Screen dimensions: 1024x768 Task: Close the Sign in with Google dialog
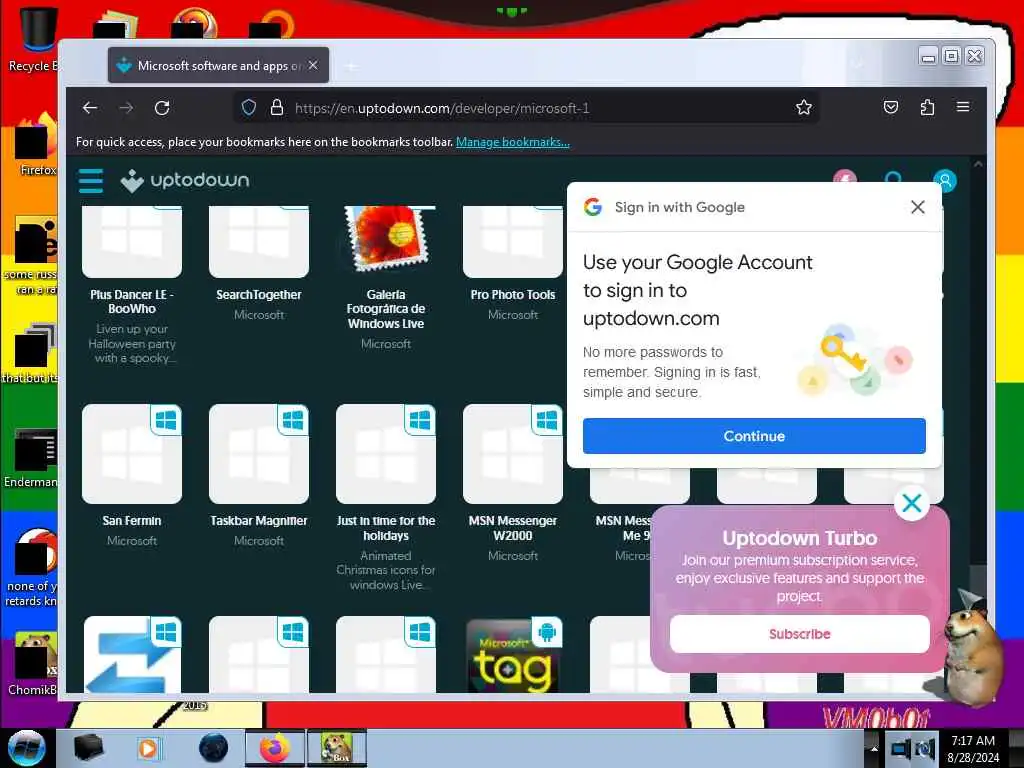918,207
